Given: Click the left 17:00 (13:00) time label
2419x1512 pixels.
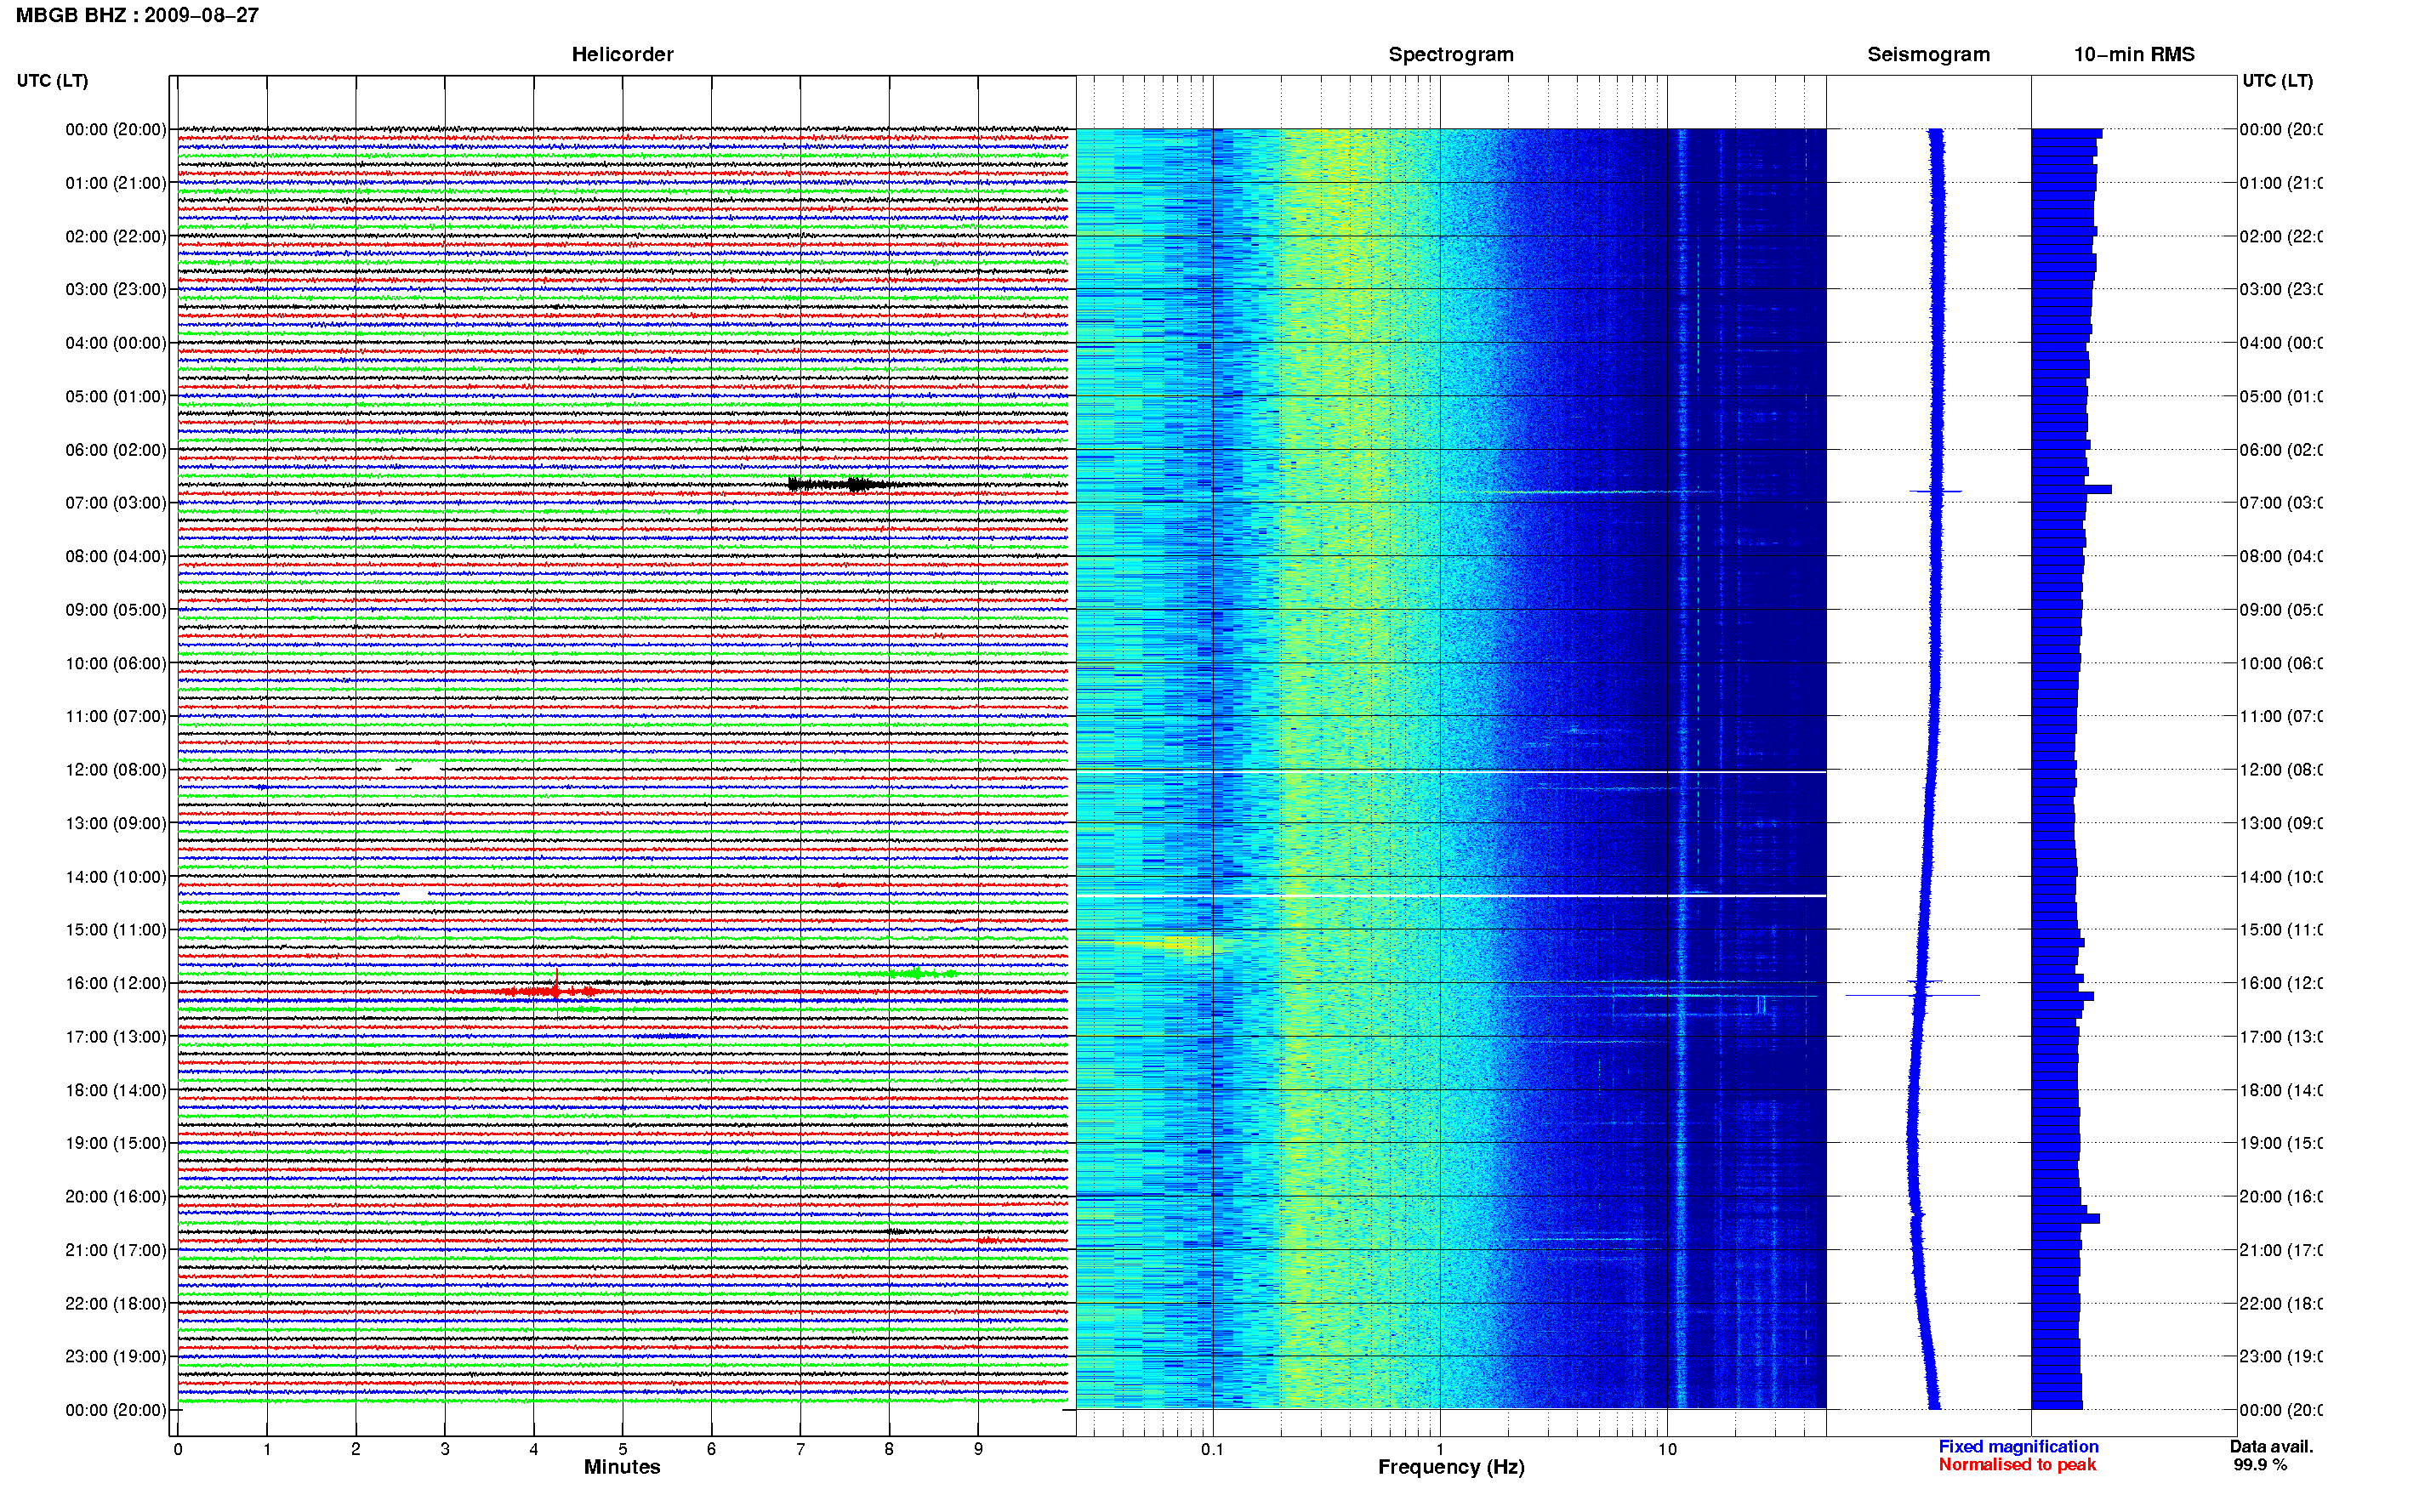Looking at the screenshot, I should coord(116,1037).
